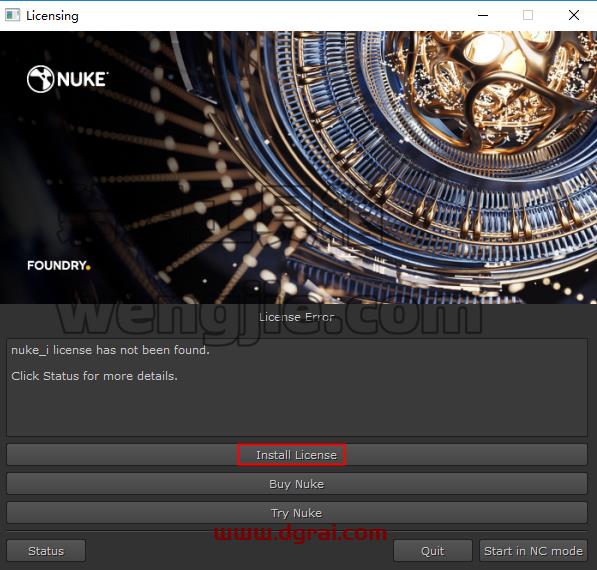
Task: Click the 'License Error' heading
Action: point(297,317)
